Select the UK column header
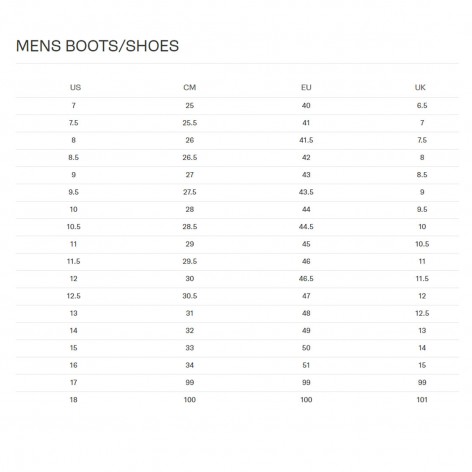 [x=420, y=87]
